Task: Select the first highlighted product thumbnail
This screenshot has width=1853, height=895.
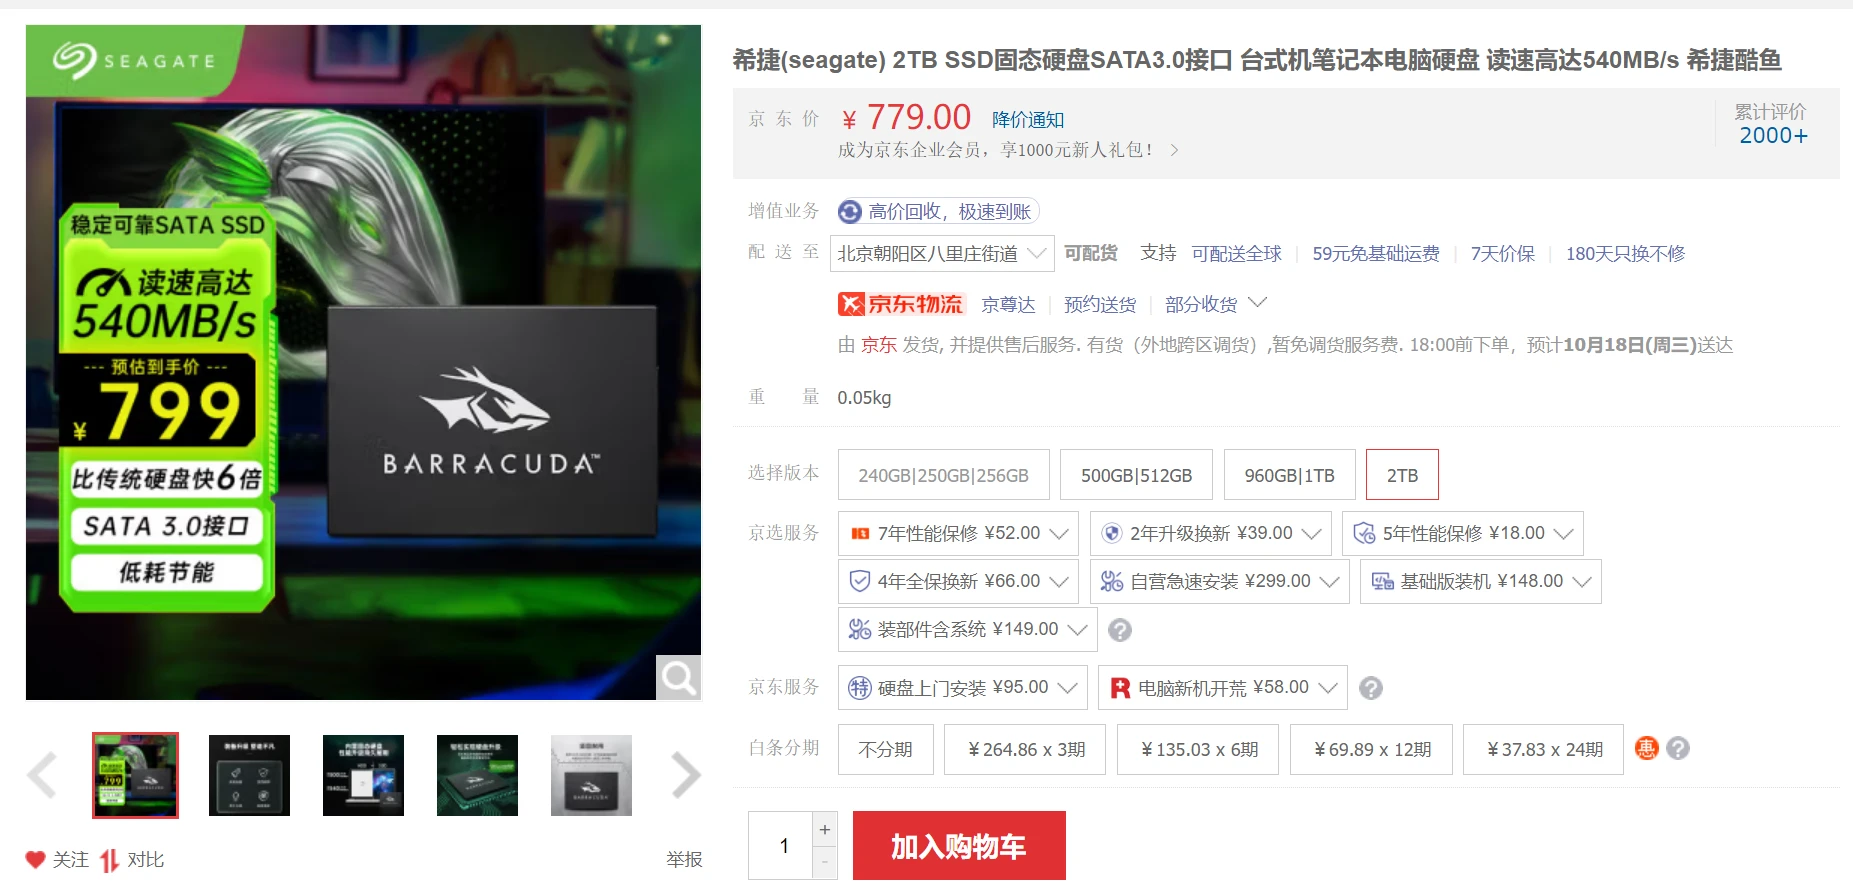Action: (x=135, y=775)
